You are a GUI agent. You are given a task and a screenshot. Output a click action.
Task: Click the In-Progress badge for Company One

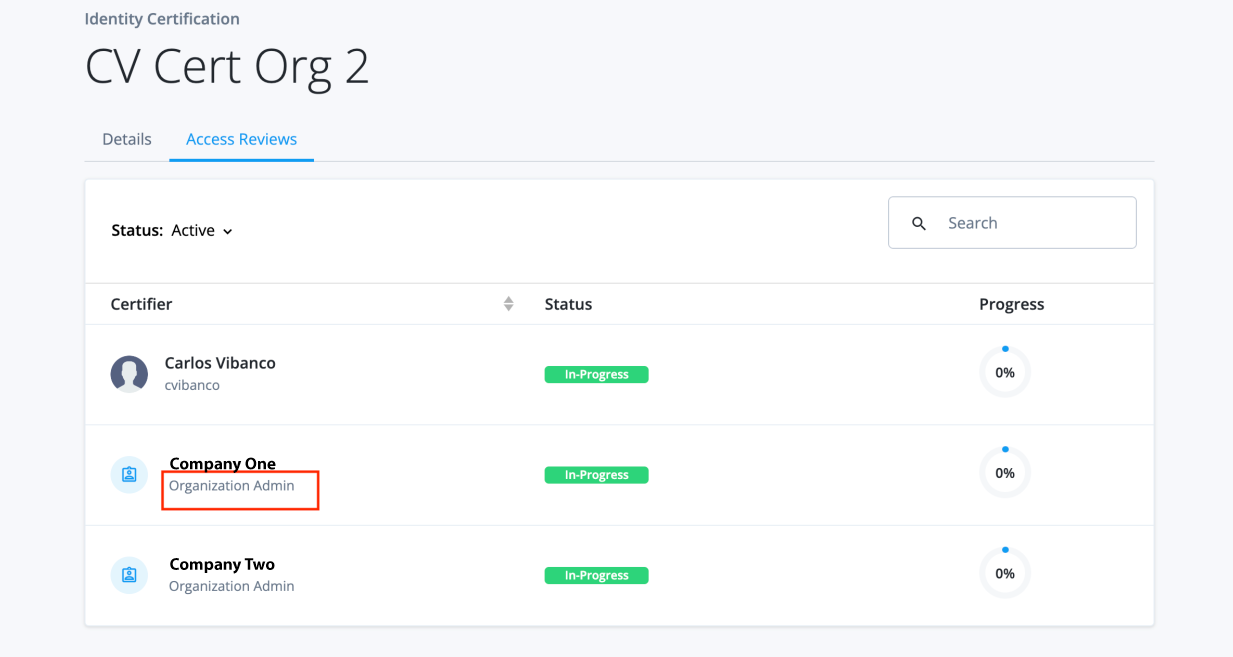(x=596, y=474)
